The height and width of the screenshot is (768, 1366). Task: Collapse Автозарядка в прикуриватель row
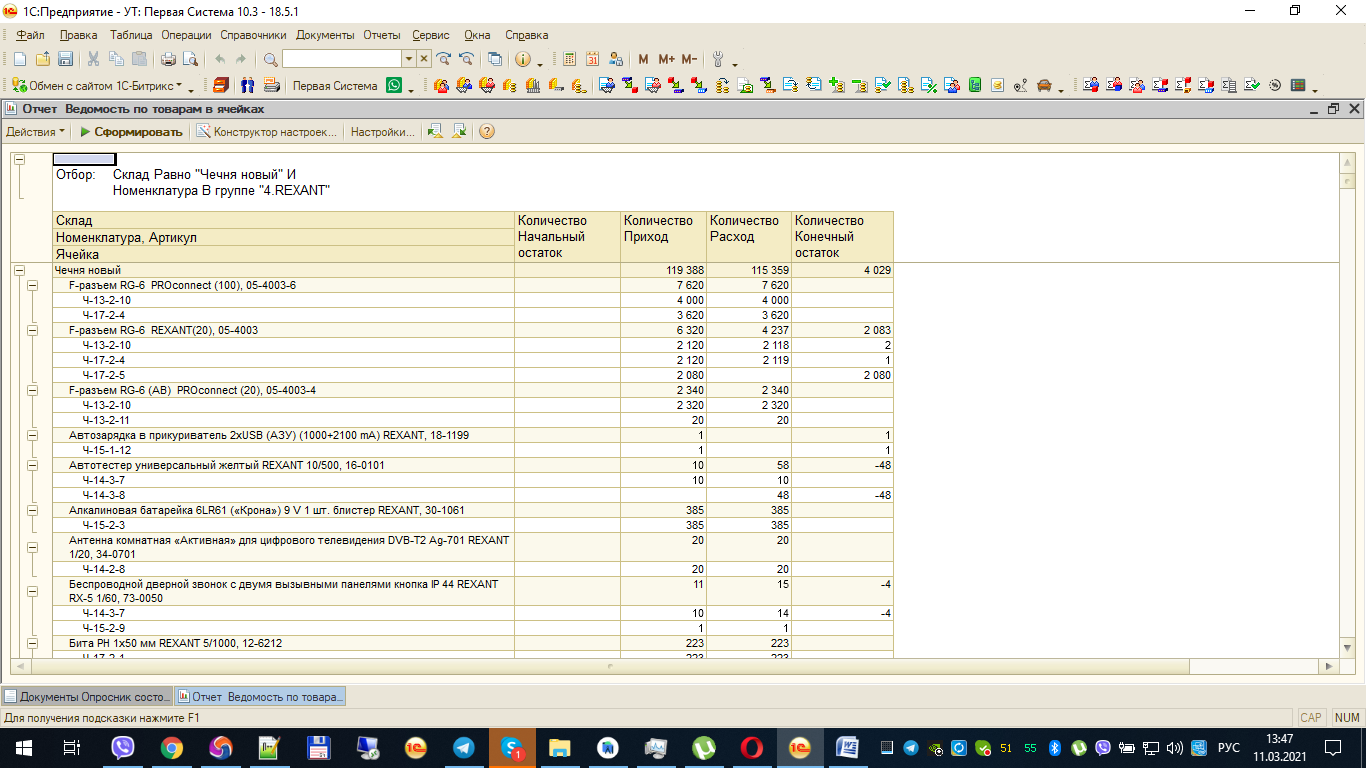tap(32, 435)
